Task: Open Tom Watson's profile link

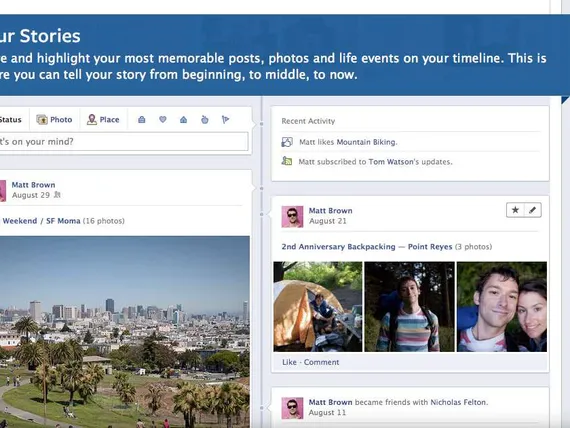Action: [391, 161]
